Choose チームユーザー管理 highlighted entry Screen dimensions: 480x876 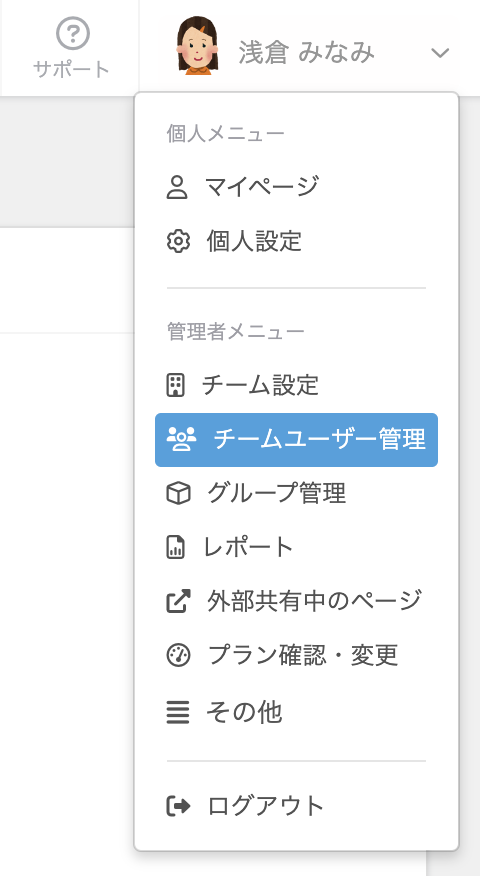click(296, 440)
